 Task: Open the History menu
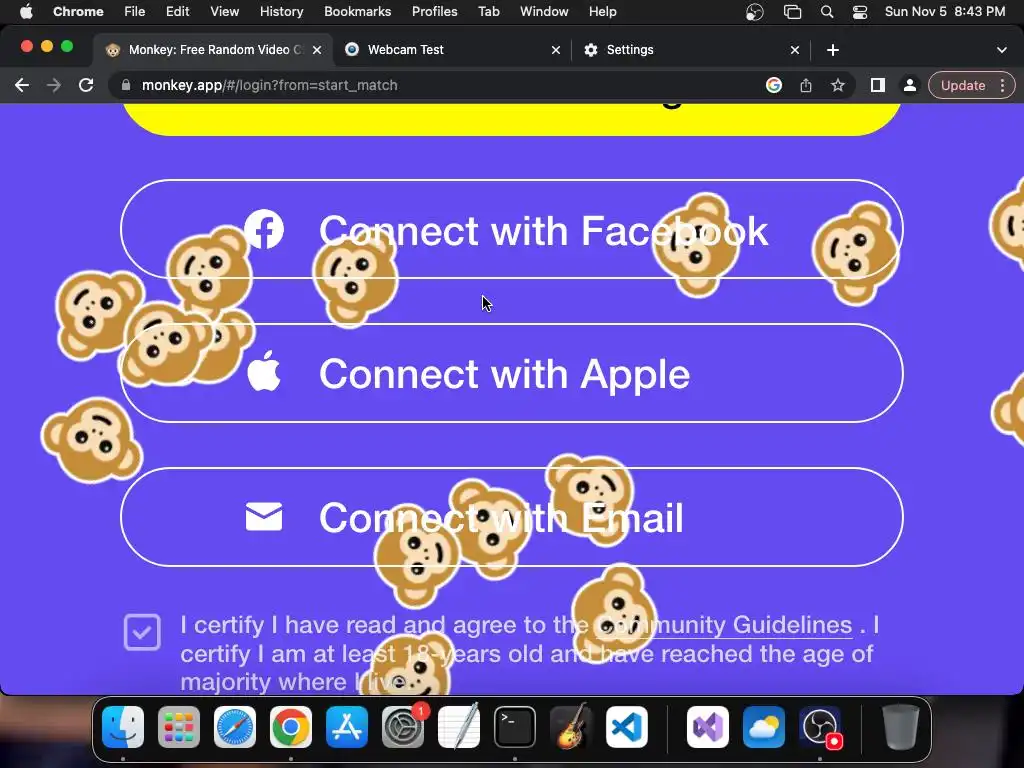(x=281, y=11)
